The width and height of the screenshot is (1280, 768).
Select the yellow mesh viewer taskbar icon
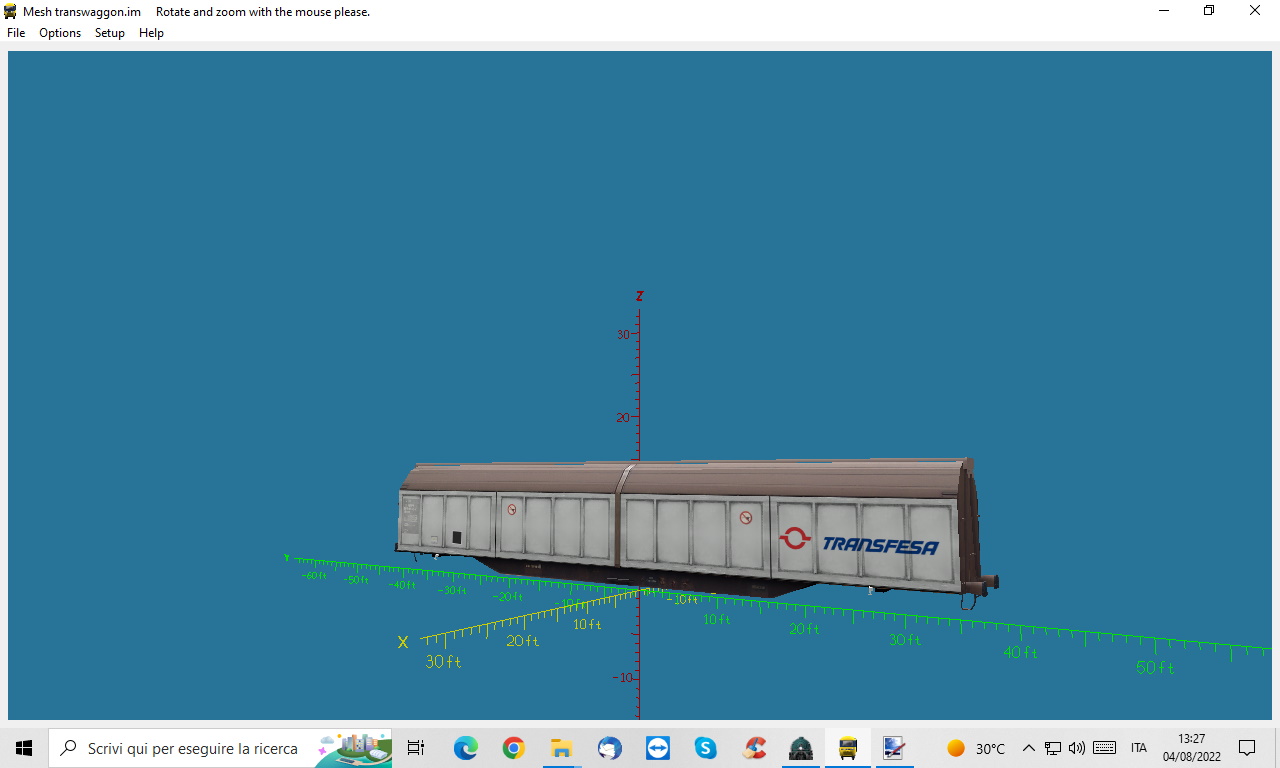point(848,748)
